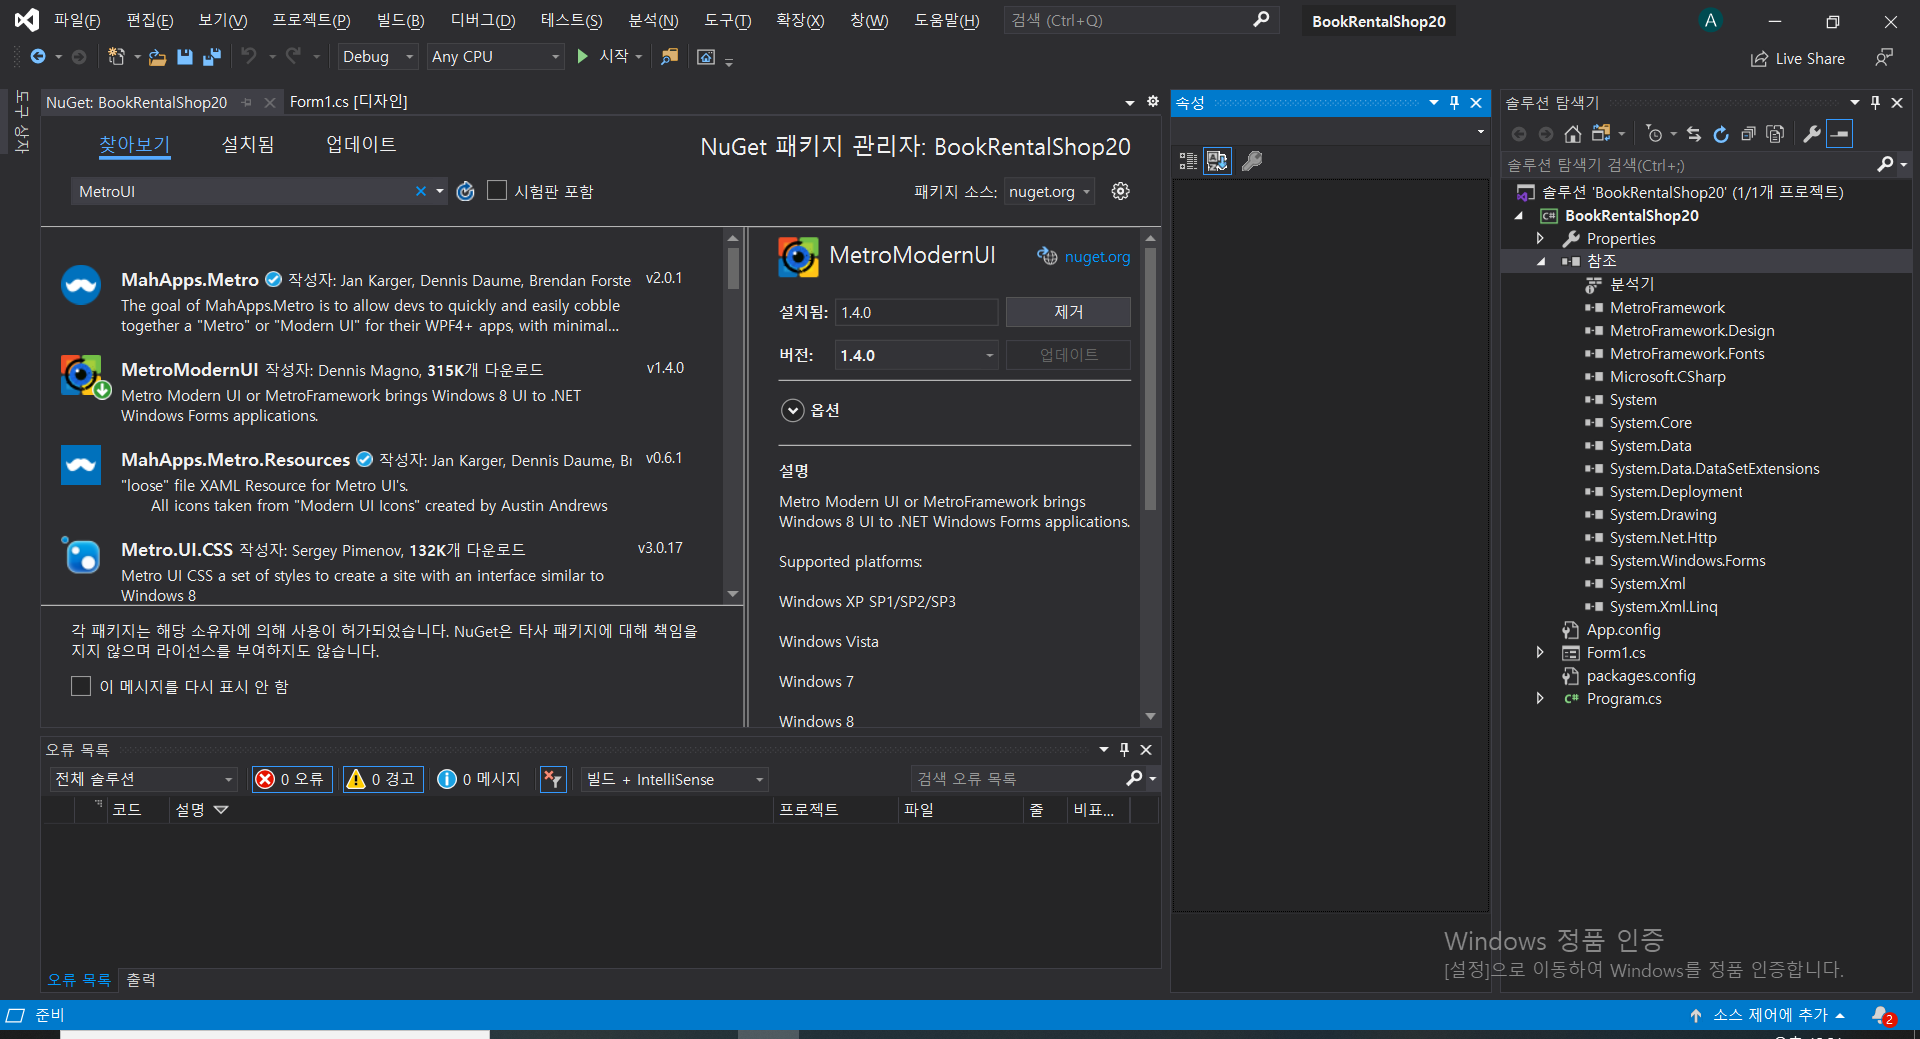Open notifications bell in status bar
Image resolution: width=1920 pixels, height=1039 pixels.
coord(1882,1015)
